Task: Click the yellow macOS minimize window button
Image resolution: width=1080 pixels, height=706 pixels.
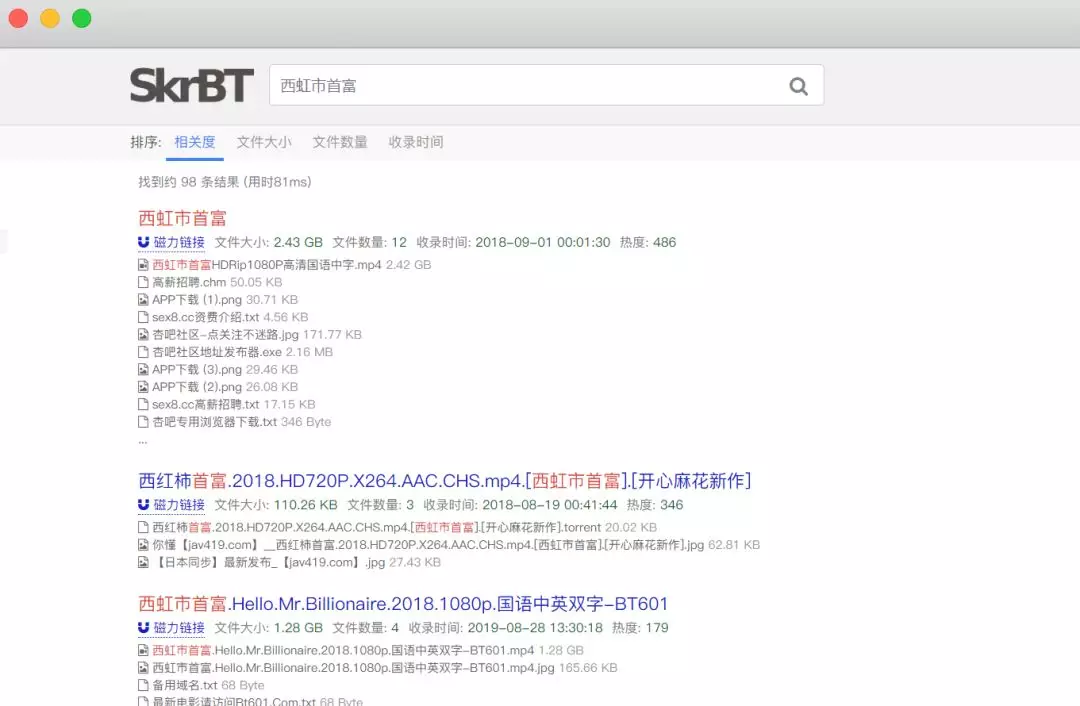Action: 50,19
